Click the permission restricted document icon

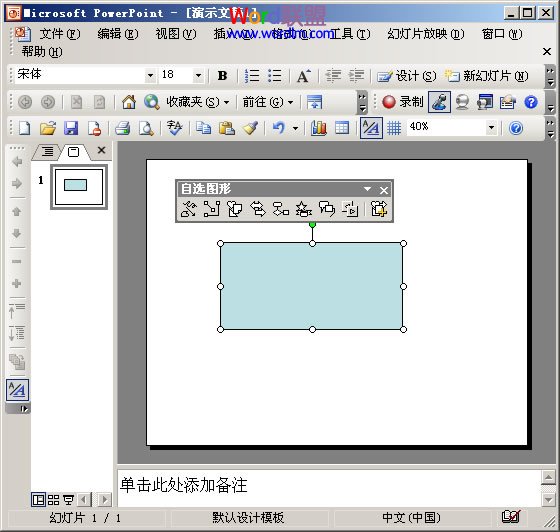tap(95, 128)
